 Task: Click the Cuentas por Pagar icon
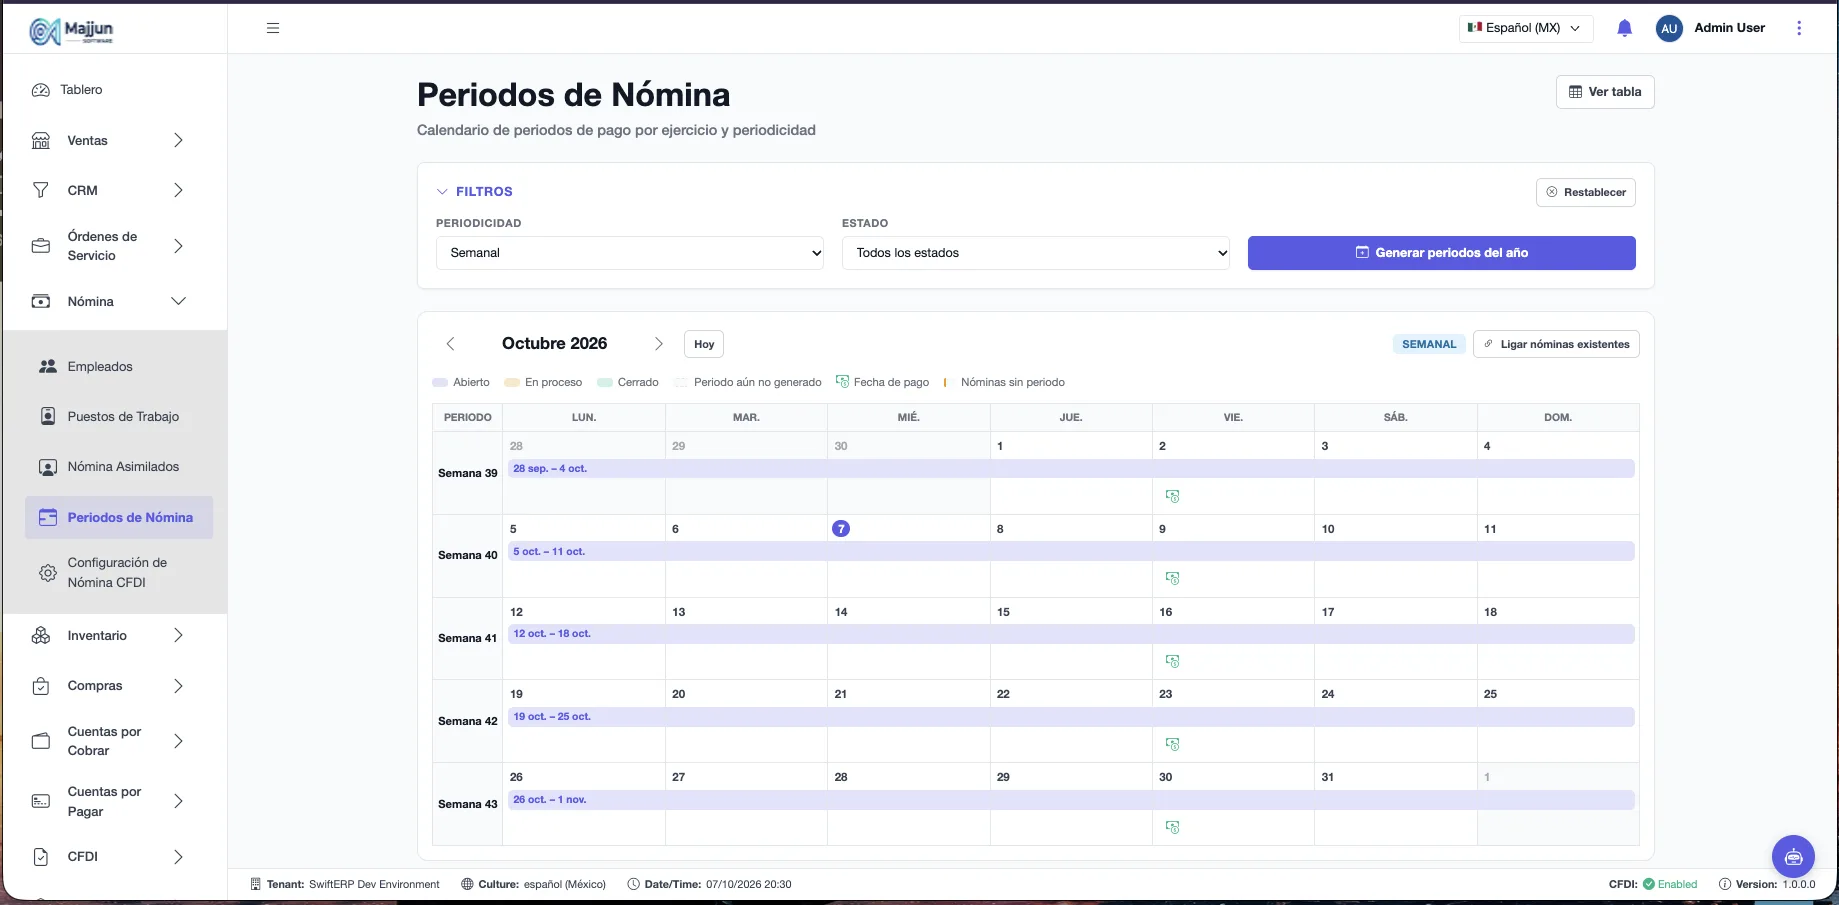[41, 801]
